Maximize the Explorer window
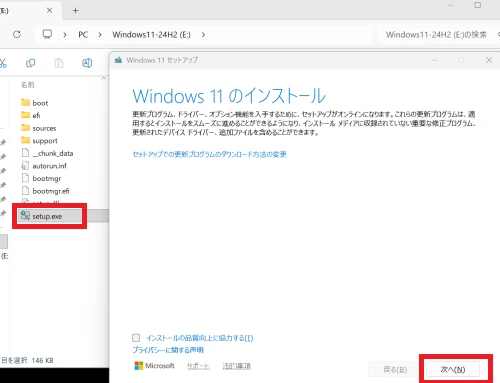500x383 pixels. coord(478,5)
